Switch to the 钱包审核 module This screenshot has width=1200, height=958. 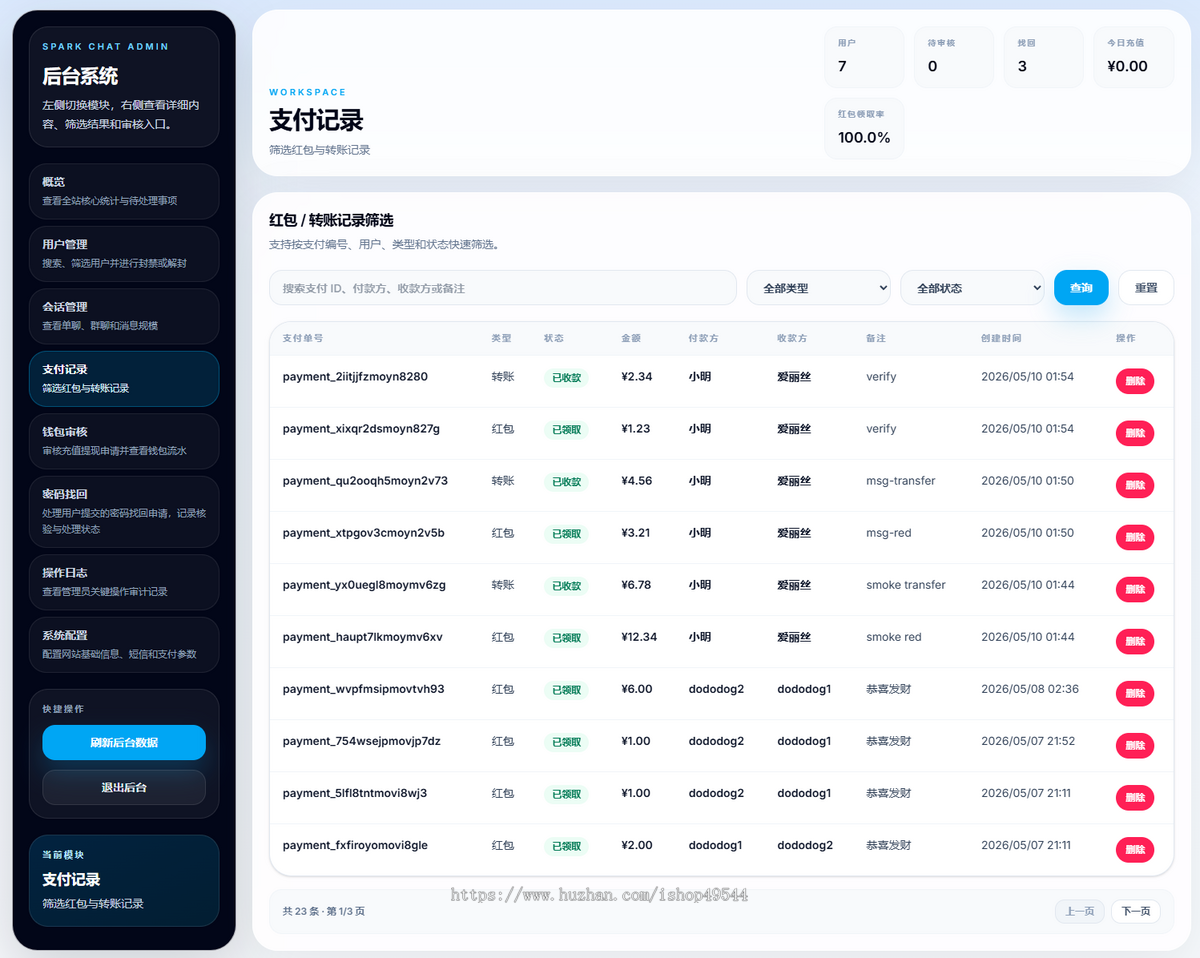[x=124, y=441]
